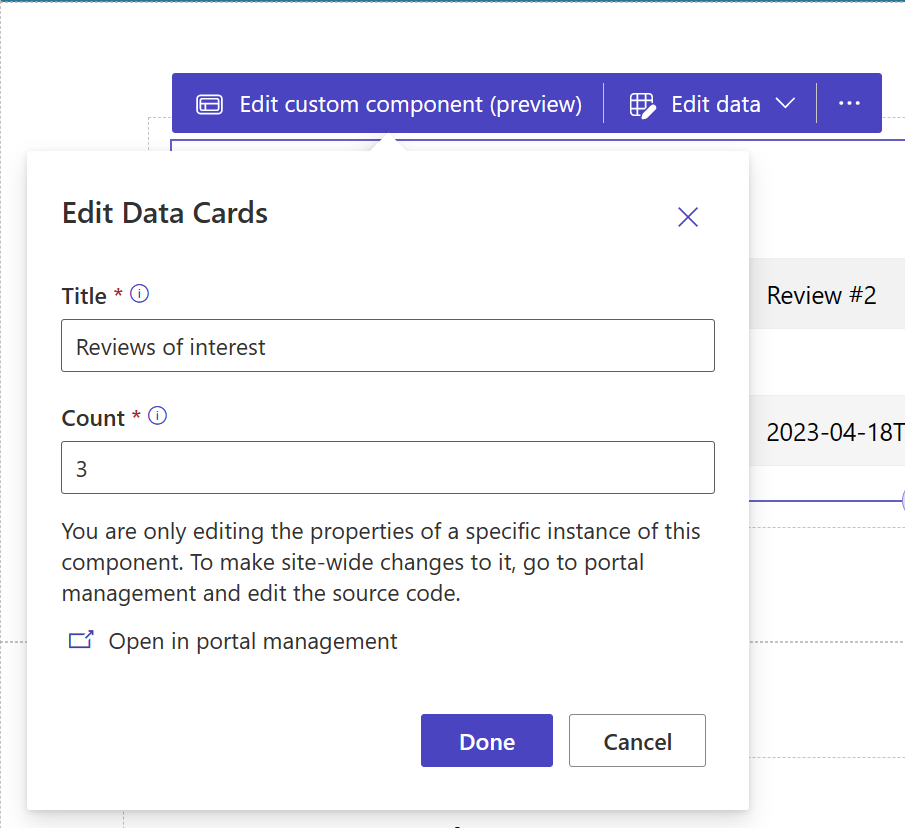Click the Review #2 column header
The height and width of the screenshot is (828, 905).
coord(821,294)
